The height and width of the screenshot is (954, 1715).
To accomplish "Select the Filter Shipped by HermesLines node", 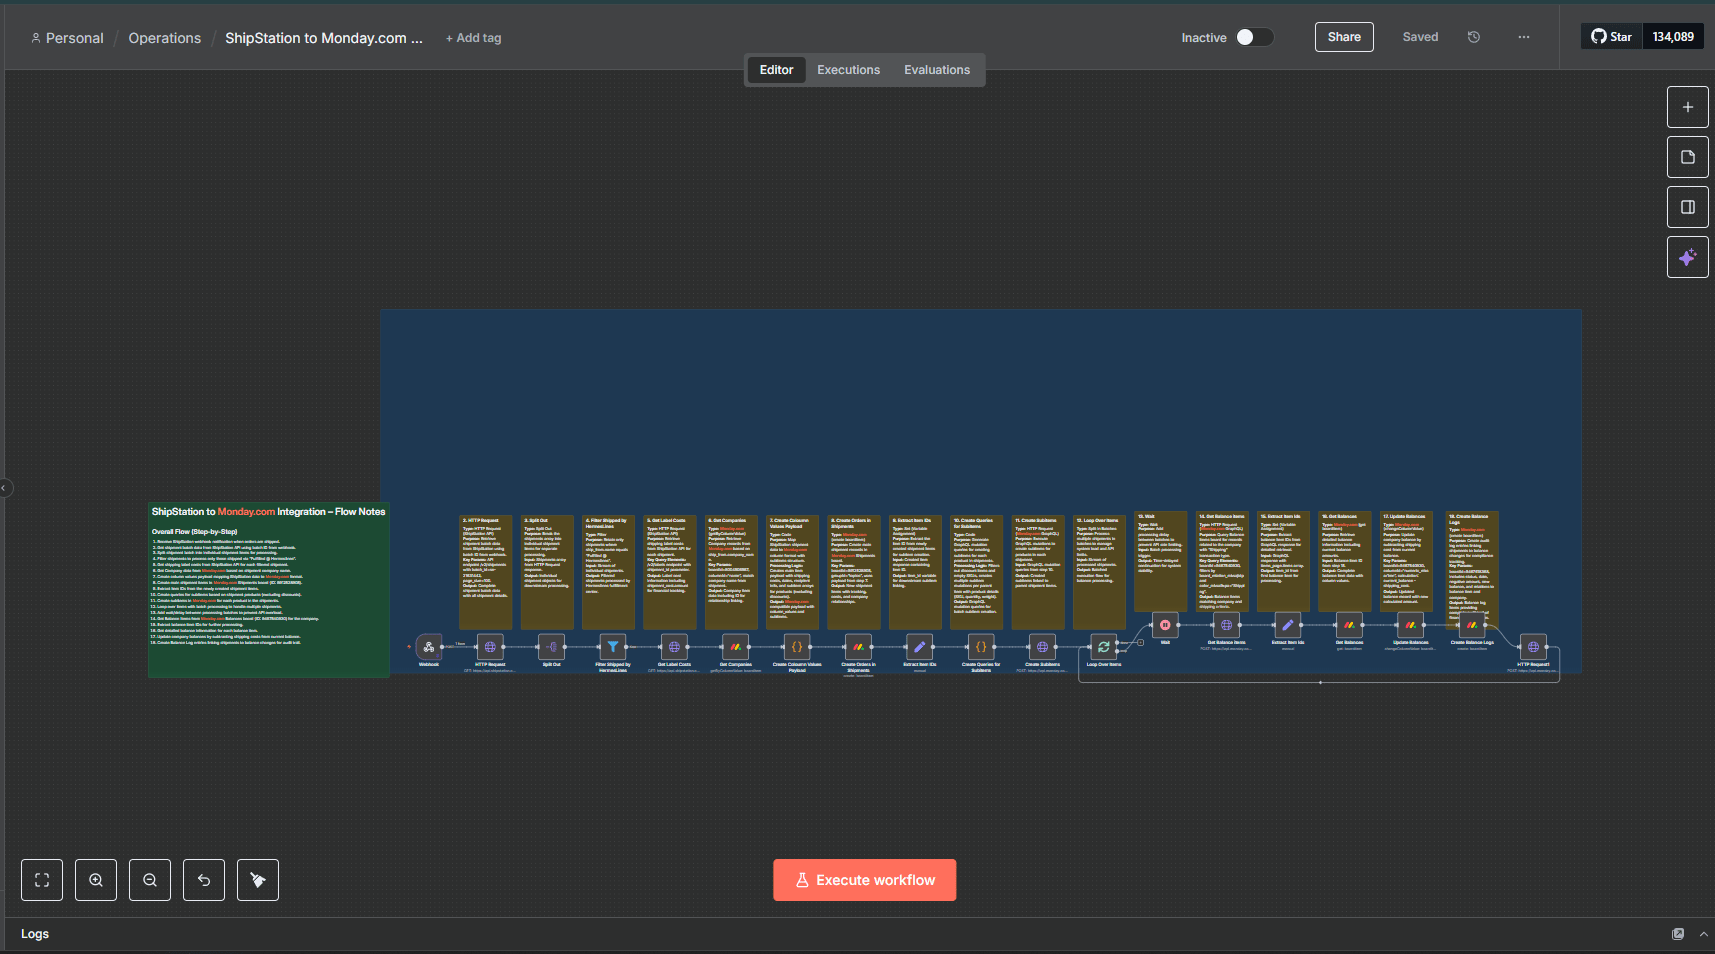I will [x=613, y=647].
